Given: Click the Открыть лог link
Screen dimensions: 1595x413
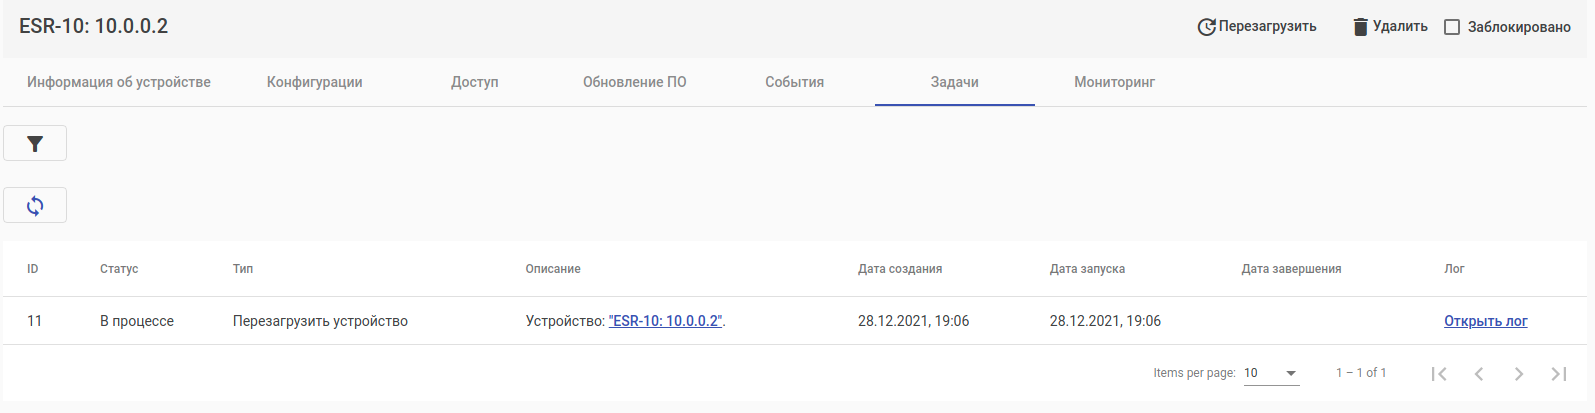Looking at the screenshot, I should (1485, 321).
